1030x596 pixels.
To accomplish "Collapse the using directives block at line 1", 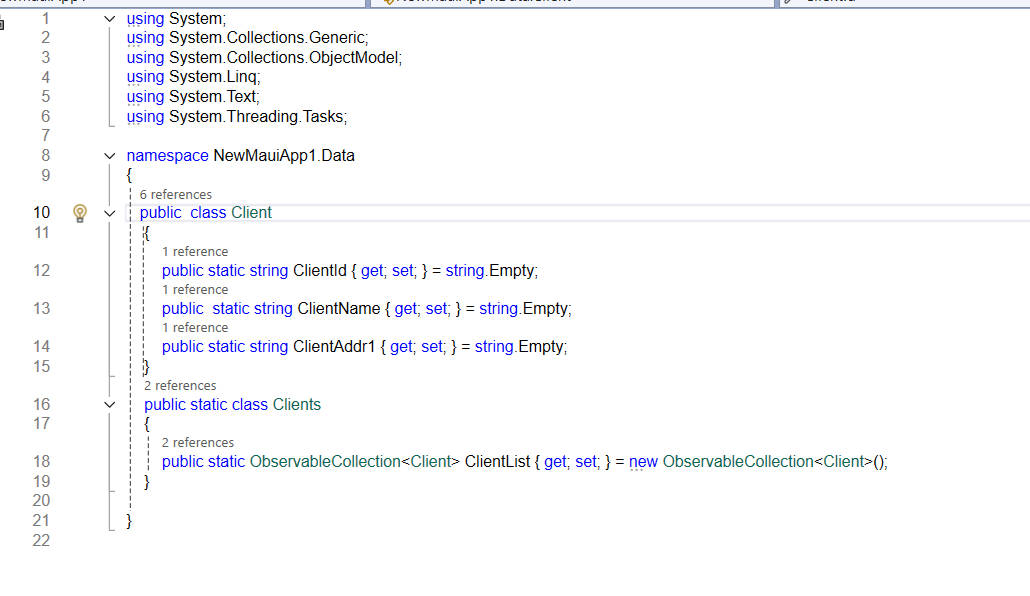I will 110,19.
